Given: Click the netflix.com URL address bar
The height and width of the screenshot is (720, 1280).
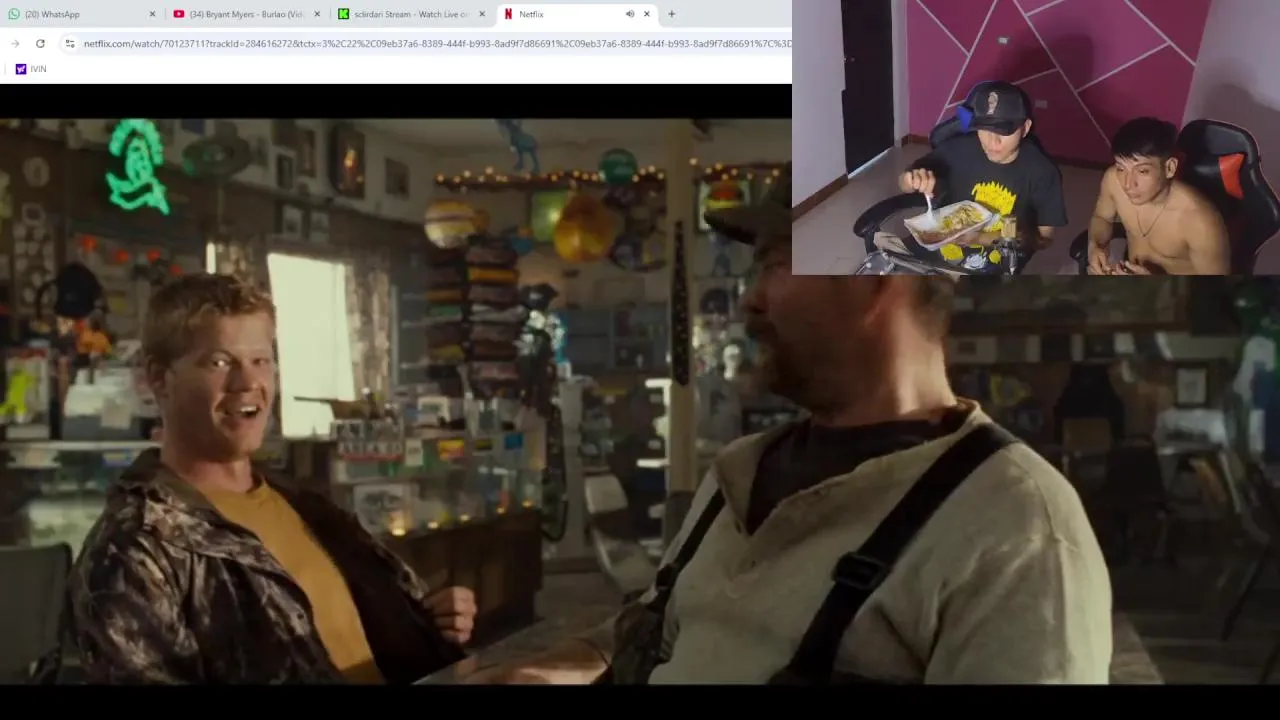Looking at the screenshot, I should coord(437,43).
